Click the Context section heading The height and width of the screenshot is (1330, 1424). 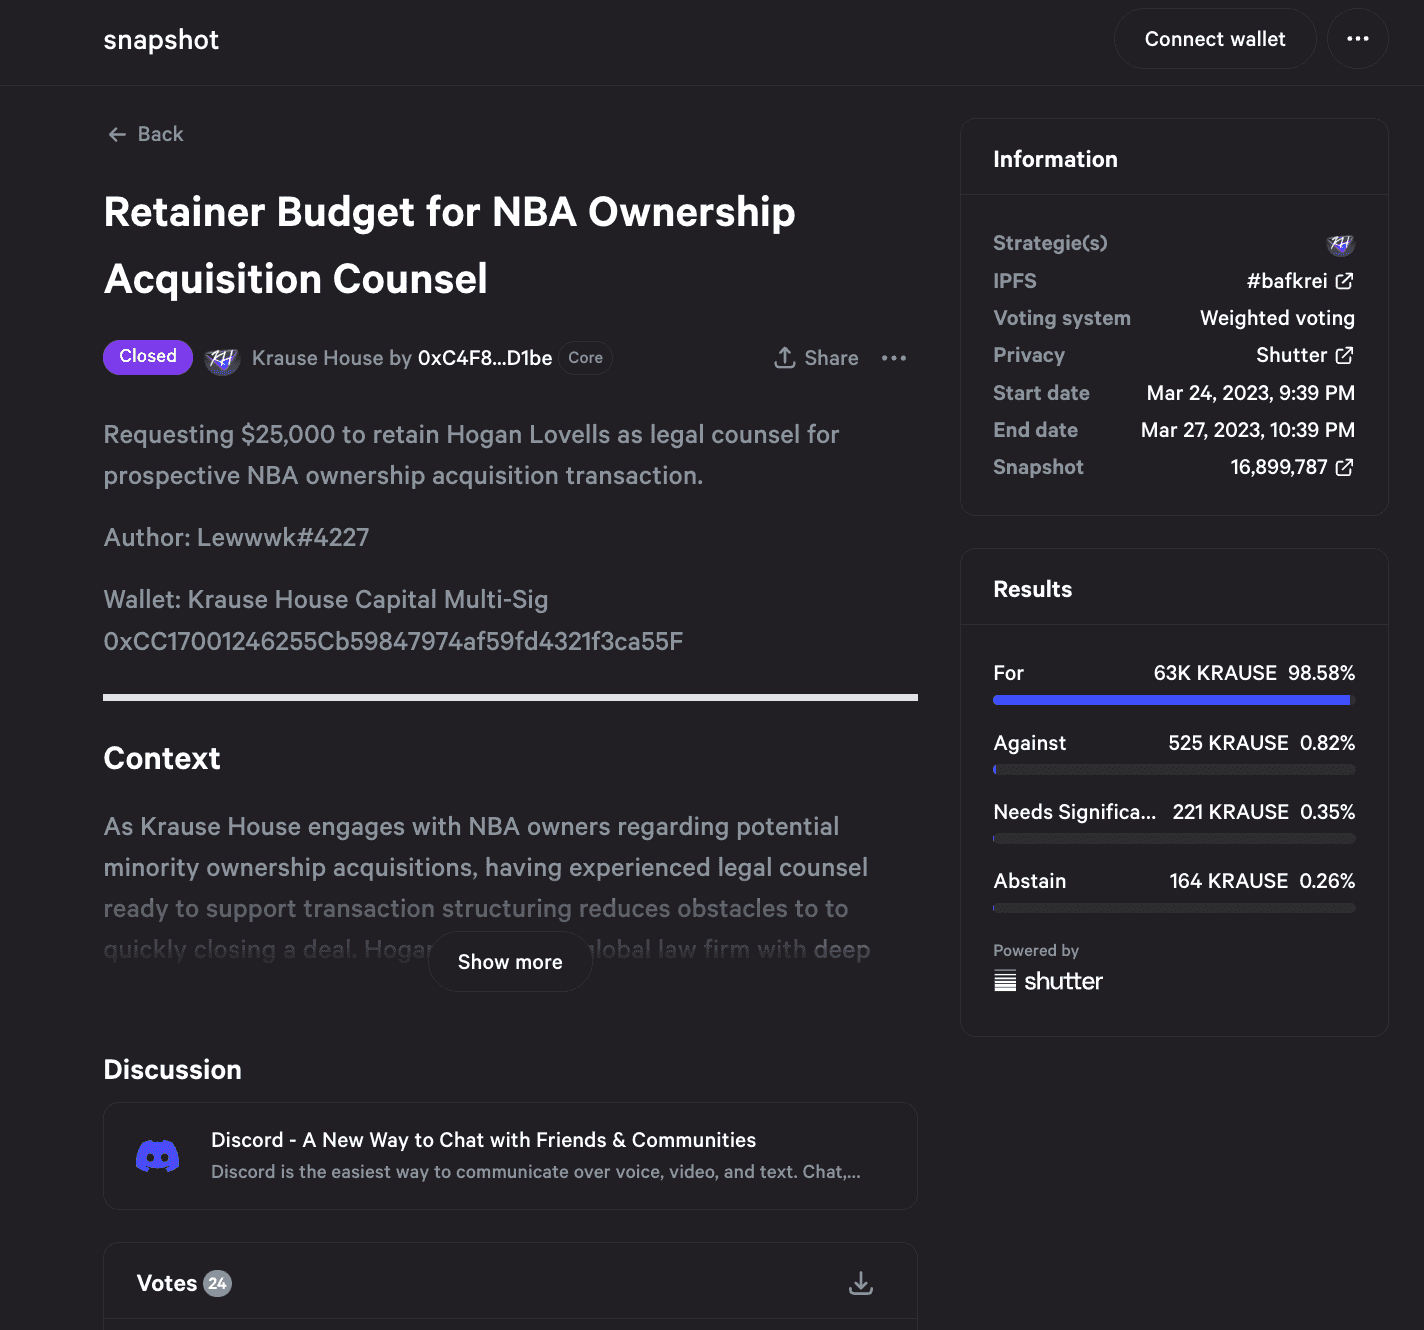(162, 758)
